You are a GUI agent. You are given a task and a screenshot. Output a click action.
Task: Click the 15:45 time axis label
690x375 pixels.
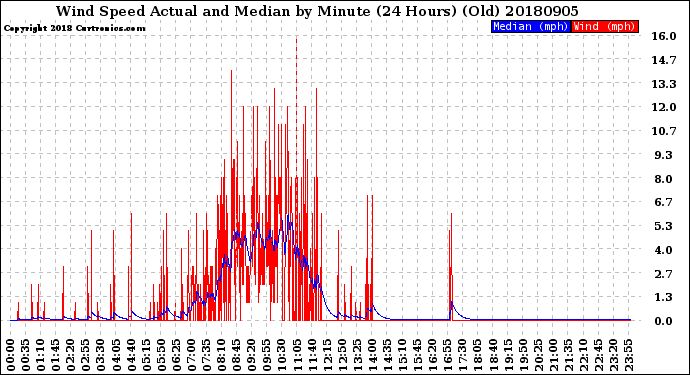418,355
